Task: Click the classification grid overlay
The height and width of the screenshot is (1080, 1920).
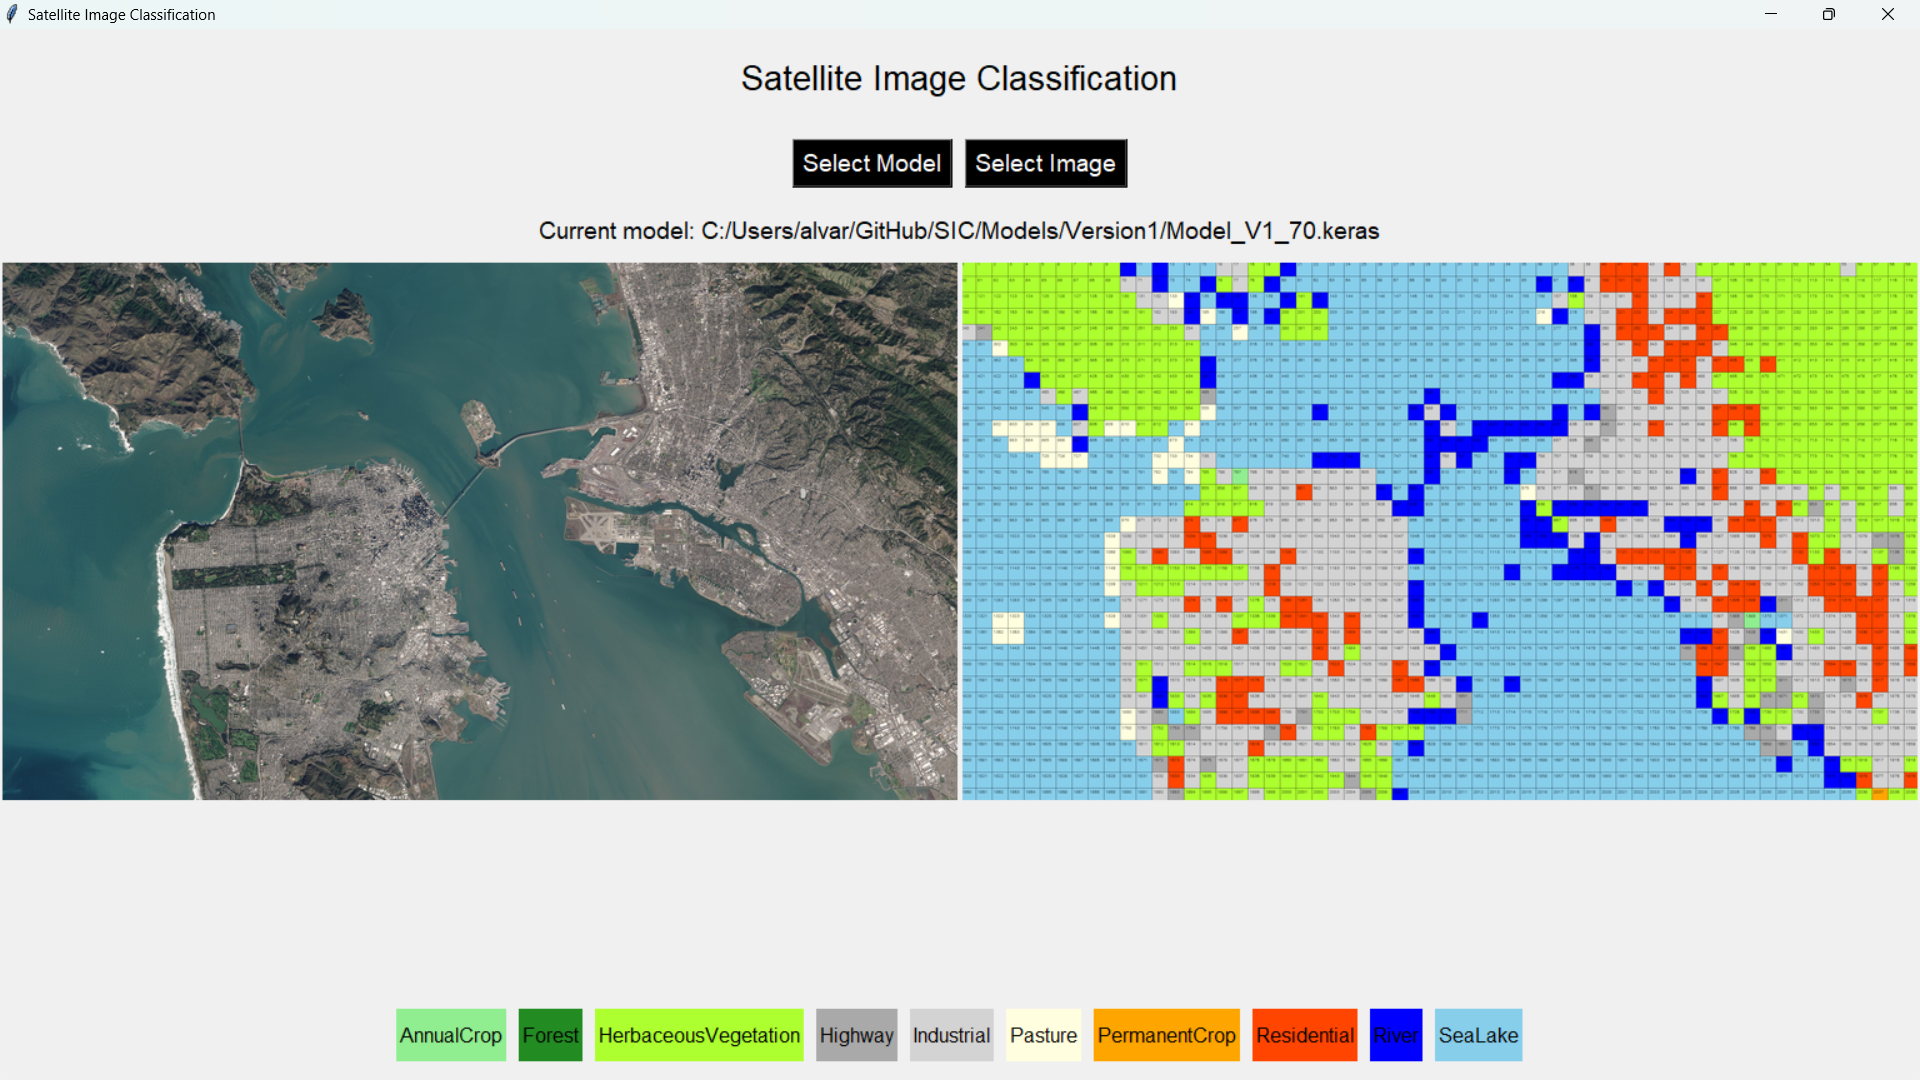Action: pyautogui.click(x=1440, y=530)
